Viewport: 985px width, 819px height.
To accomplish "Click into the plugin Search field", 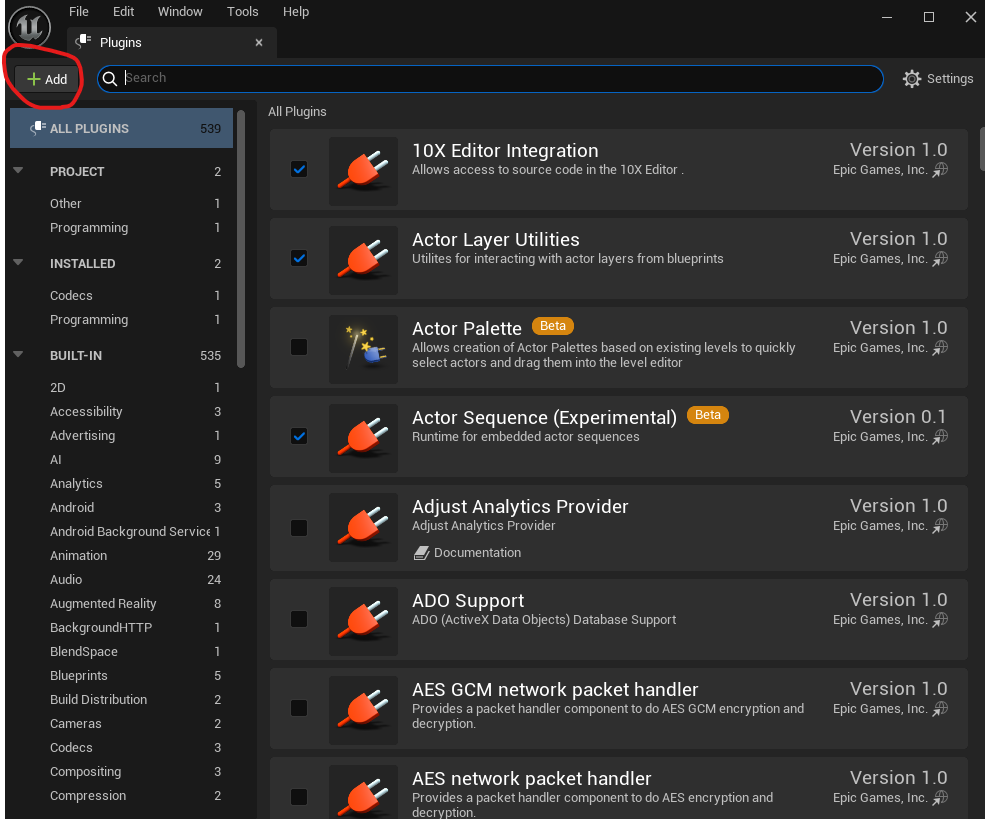I will point(490,79).
